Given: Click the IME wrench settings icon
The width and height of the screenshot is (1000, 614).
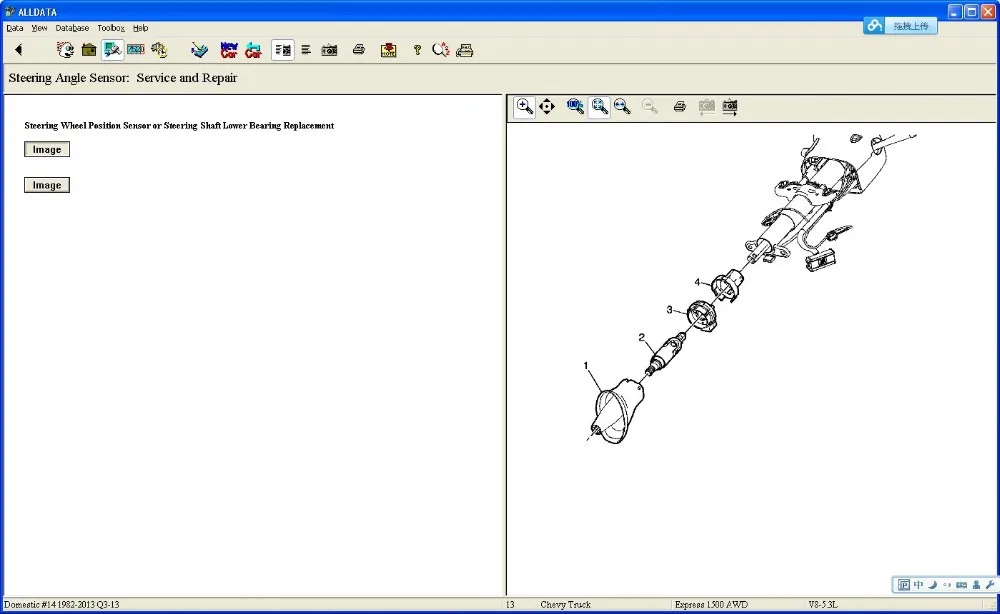Looking at the screenshot, I should tap(990, 585).
